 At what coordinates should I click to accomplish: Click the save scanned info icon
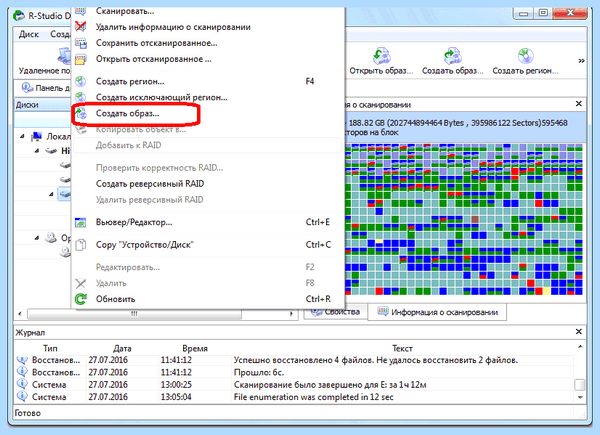point(81,43)
